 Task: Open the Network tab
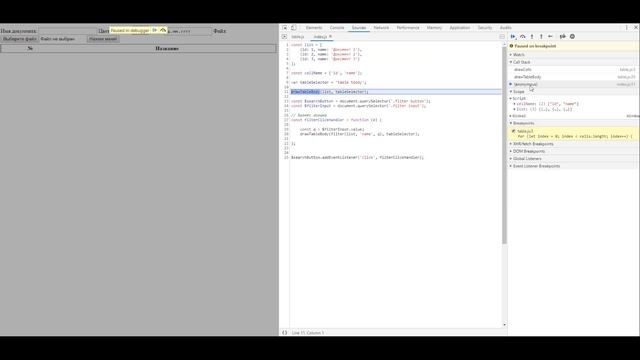[381, 28]
